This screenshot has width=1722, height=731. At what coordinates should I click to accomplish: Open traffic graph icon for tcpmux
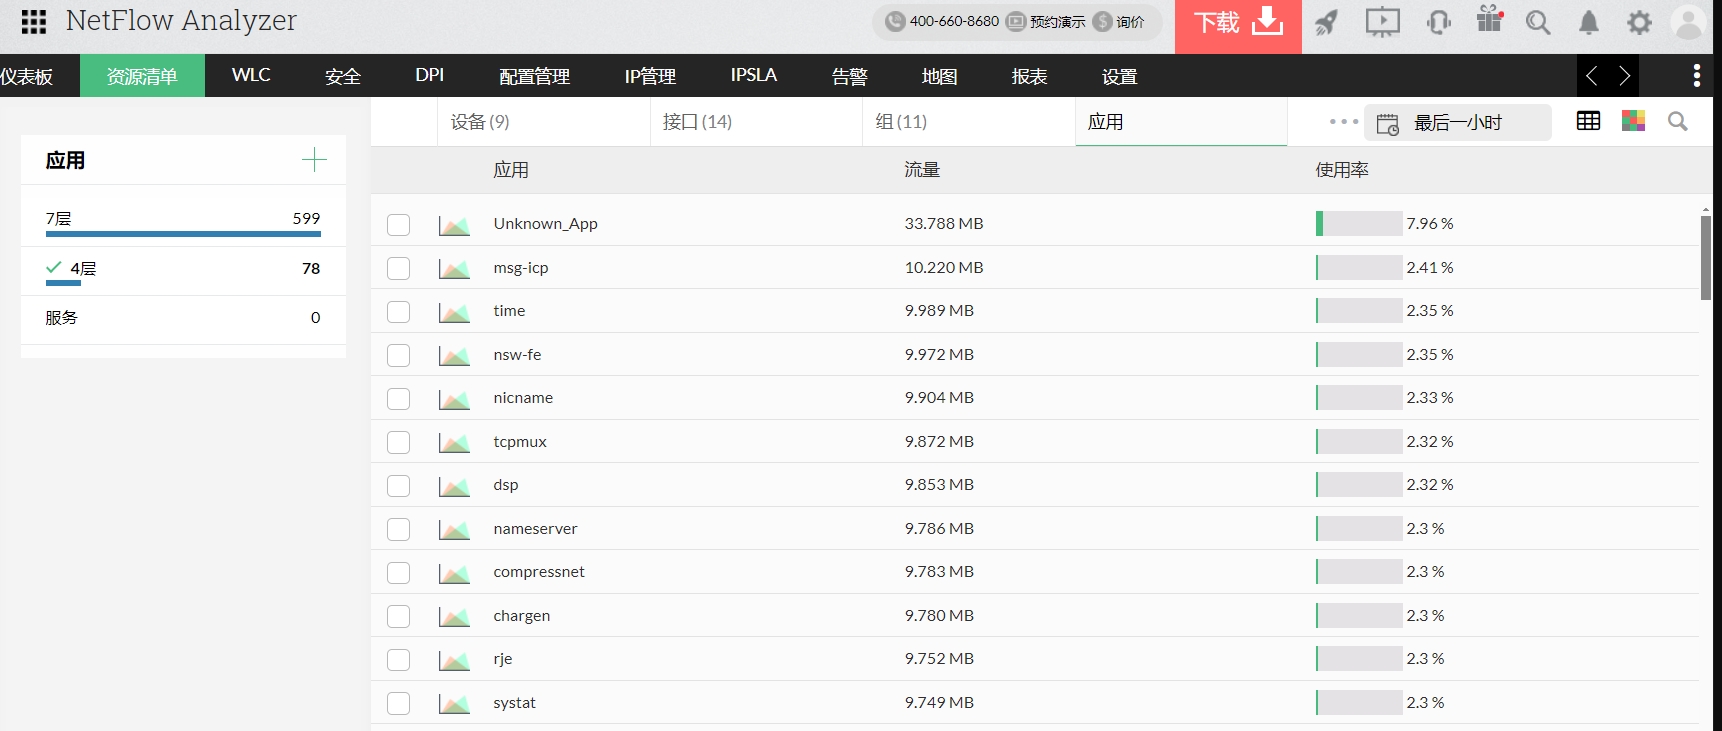[454, 442]
